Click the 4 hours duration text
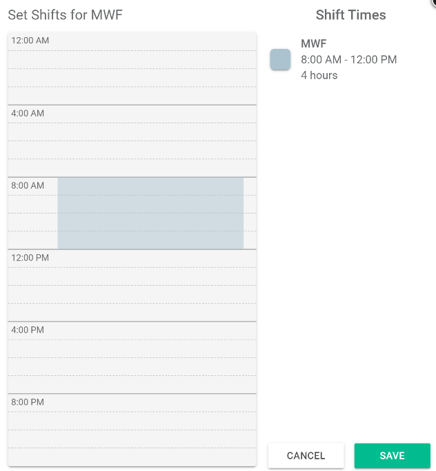Screen dimensions: 436x471 (319, 75)
